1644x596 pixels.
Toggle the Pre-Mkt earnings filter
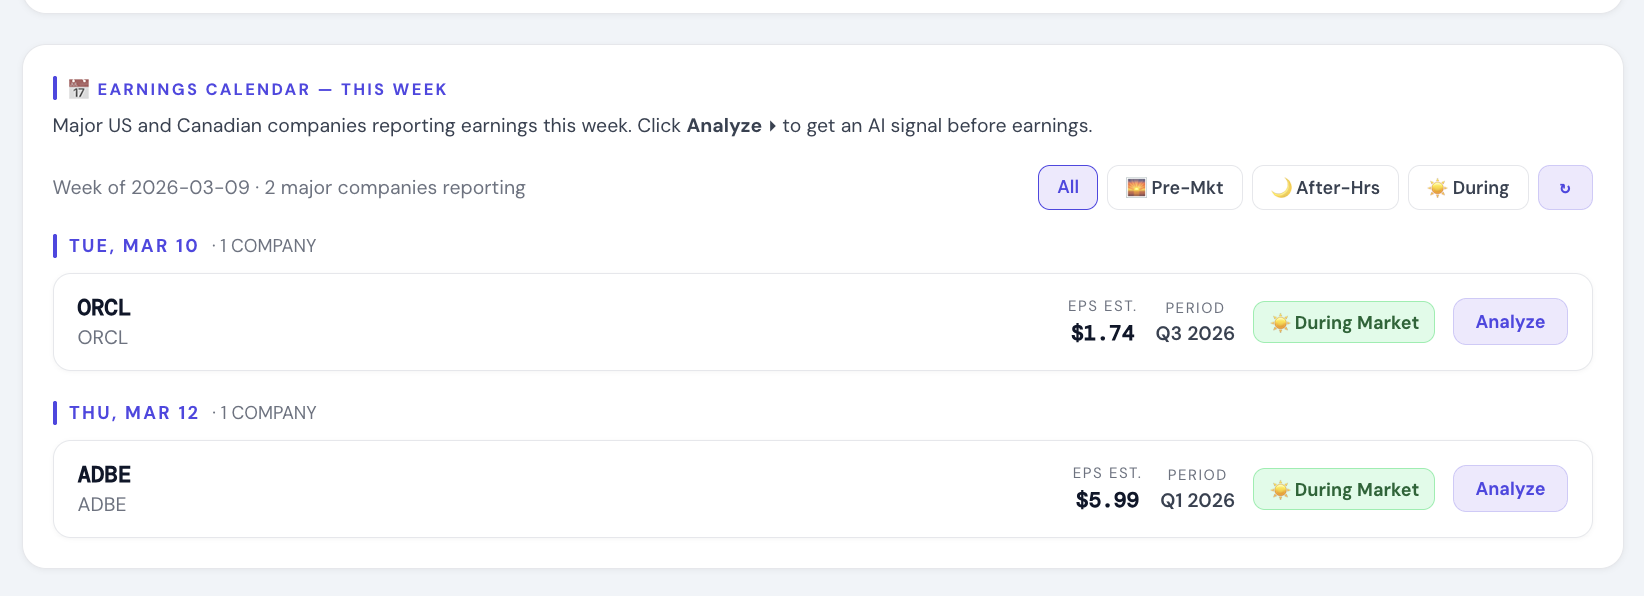point(1175,187)
